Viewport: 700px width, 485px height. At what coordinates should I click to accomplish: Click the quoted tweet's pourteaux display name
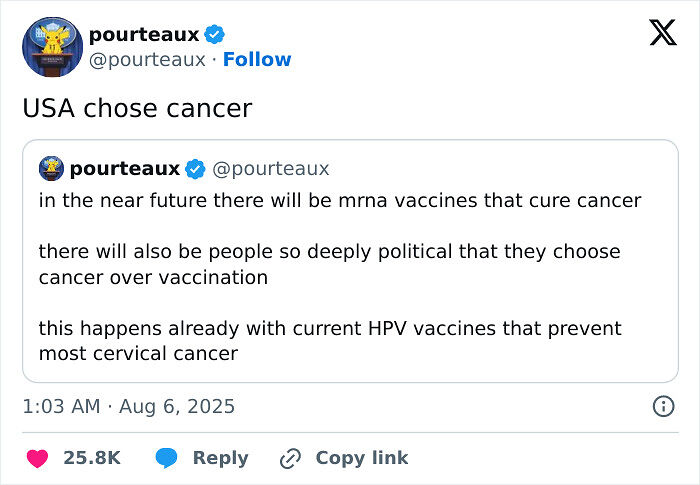(x=125, y=168)
